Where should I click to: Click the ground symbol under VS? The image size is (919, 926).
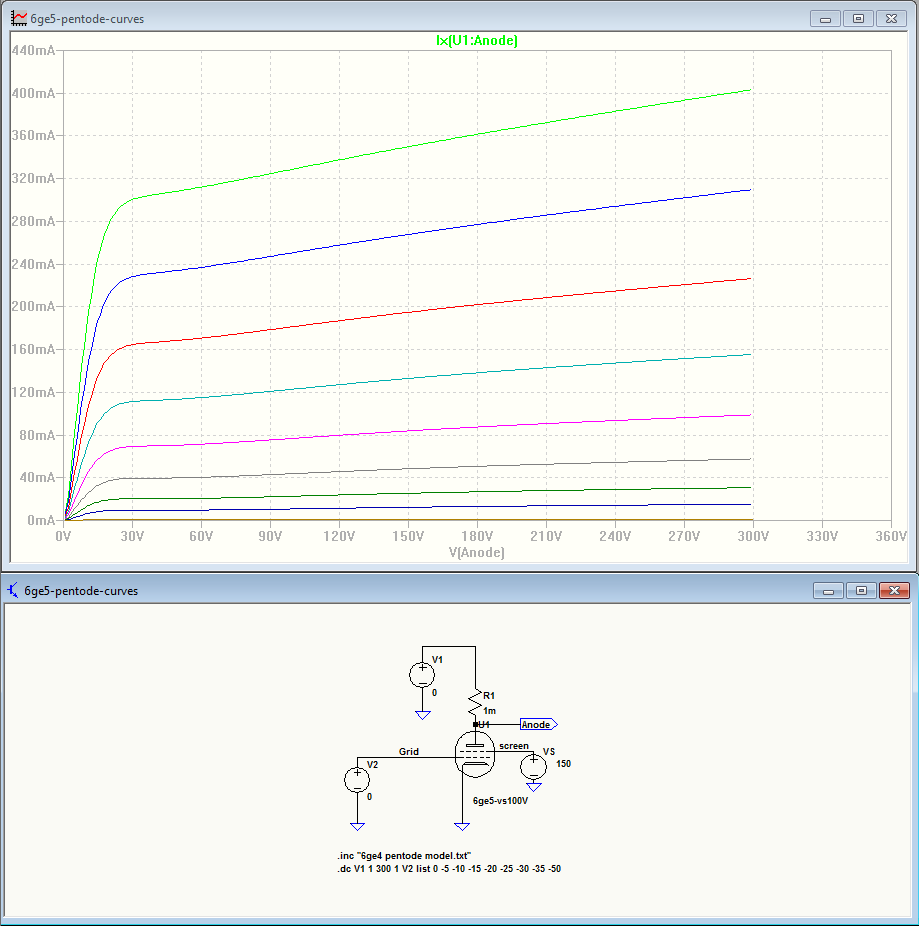[x=534, y=787]
